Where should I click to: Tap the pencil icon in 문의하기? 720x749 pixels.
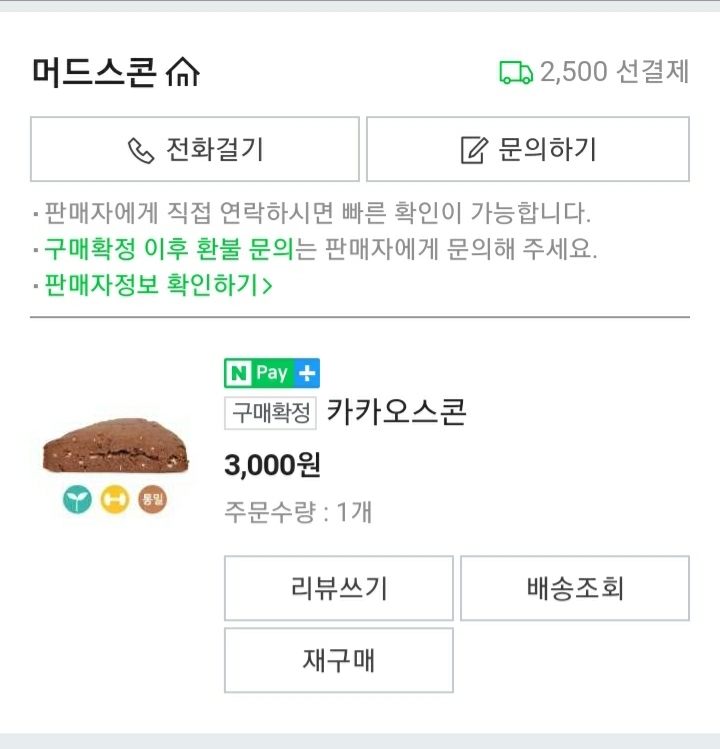(x=473, y=150)
